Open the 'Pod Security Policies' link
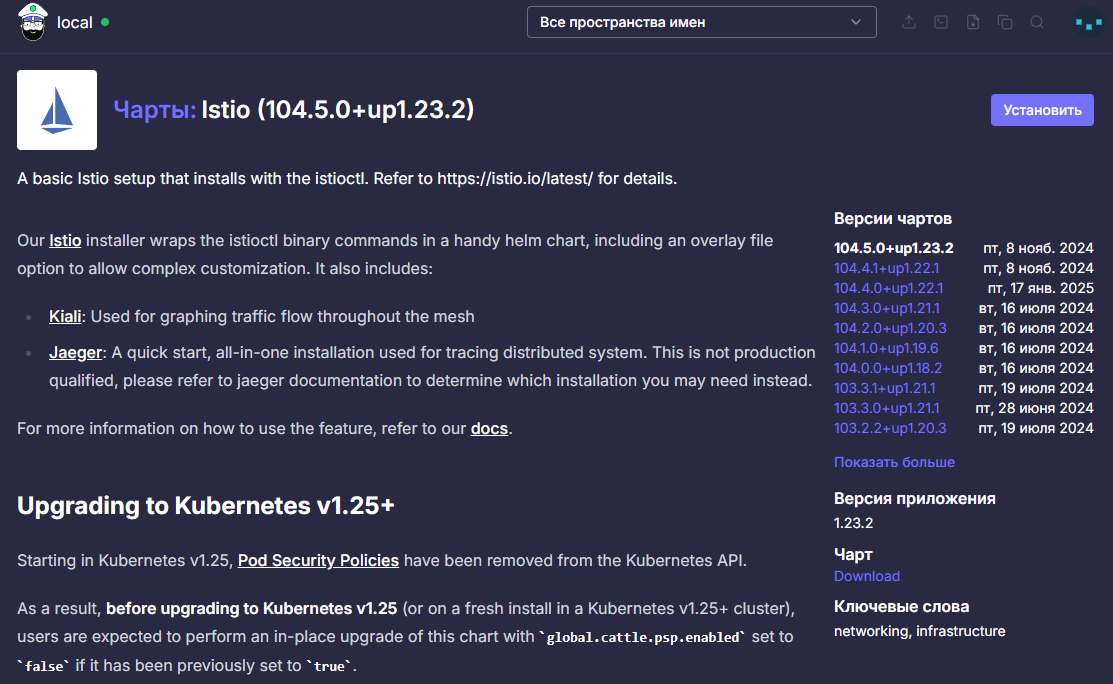Image resolution: width=1113 pixels, height=684 pixels. pos(318,561)
